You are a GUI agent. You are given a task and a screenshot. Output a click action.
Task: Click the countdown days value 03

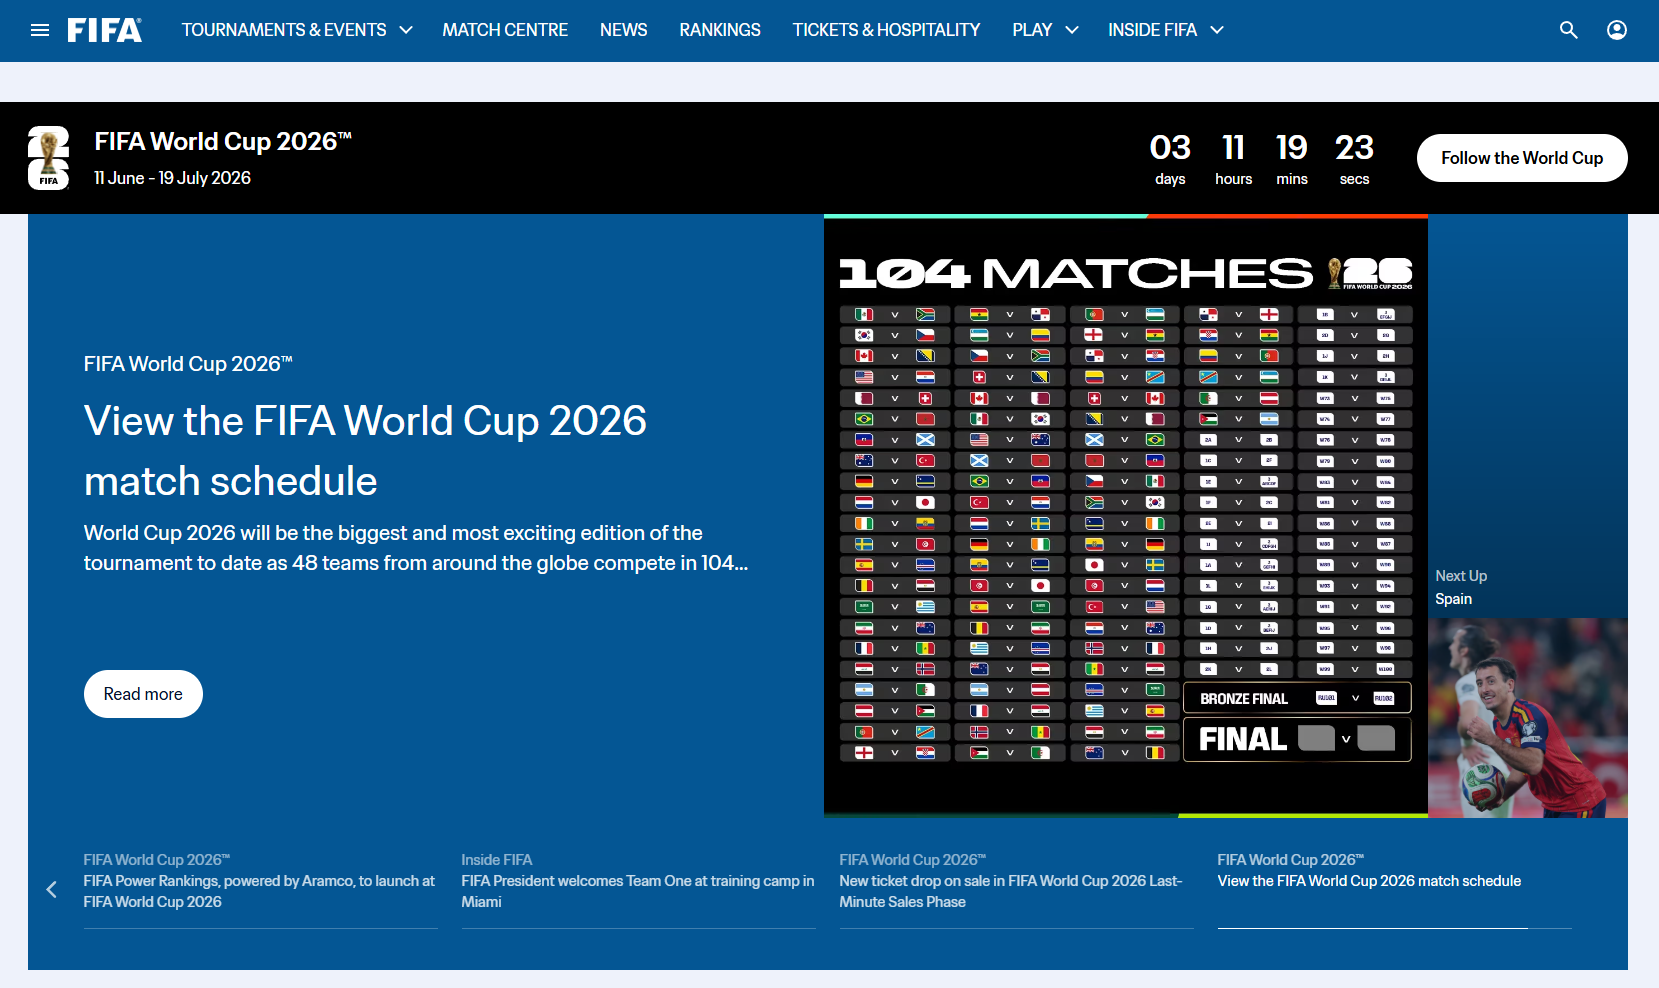[1170, 148]
